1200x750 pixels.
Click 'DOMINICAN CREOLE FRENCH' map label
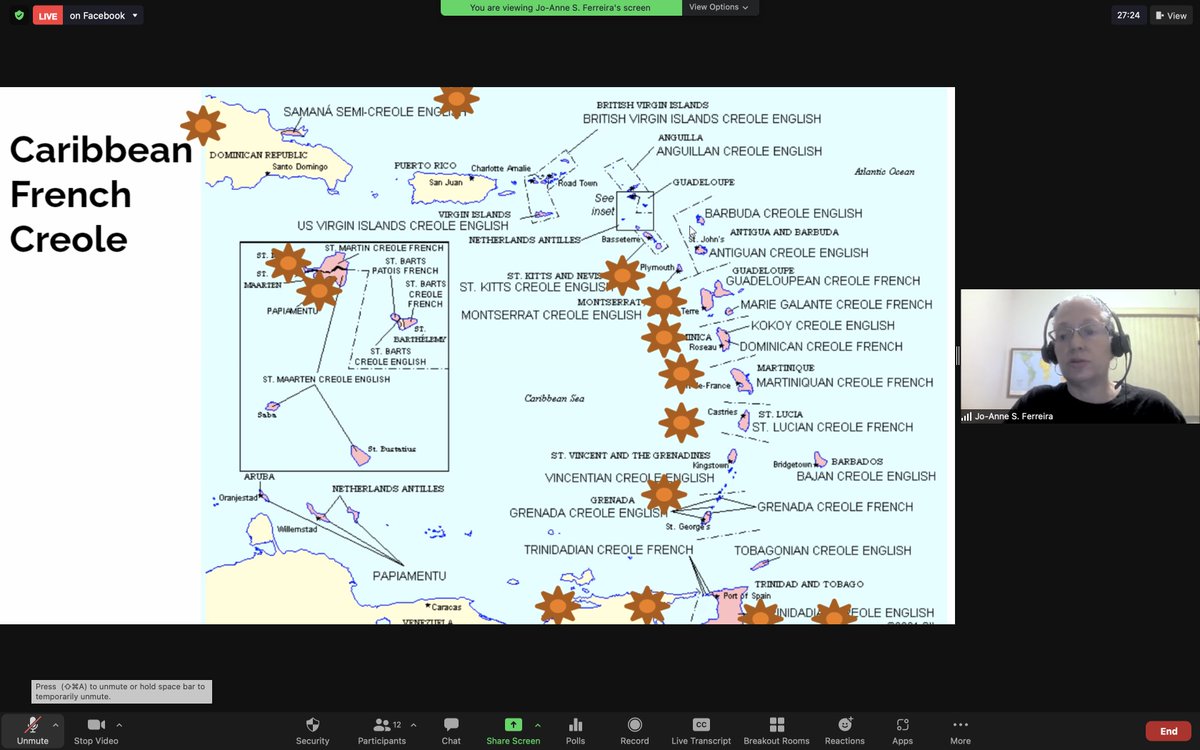pyautogui.click(x=821, y=346)
